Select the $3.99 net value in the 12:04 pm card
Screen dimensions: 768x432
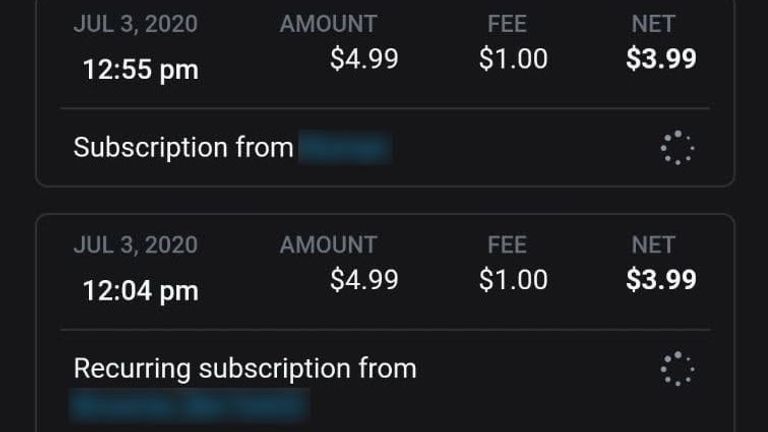tap(661, 280)
